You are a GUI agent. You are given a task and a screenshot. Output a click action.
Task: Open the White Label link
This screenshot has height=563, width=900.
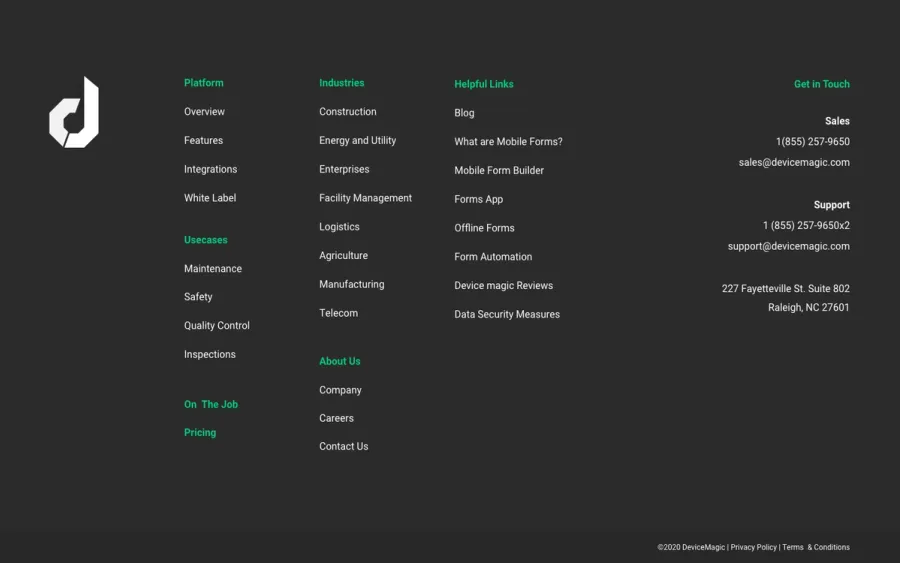click(x=210, y=198)
